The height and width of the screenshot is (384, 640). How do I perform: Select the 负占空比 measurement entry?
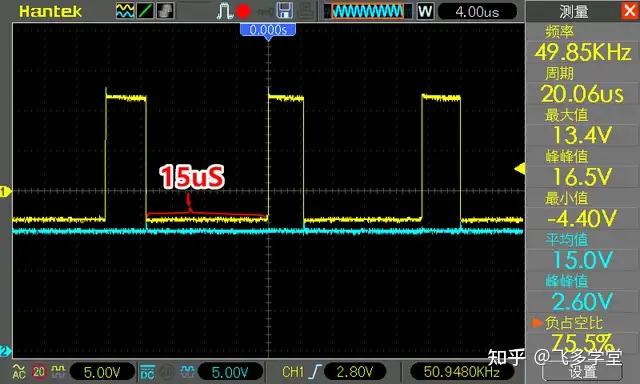pos(582,334)
